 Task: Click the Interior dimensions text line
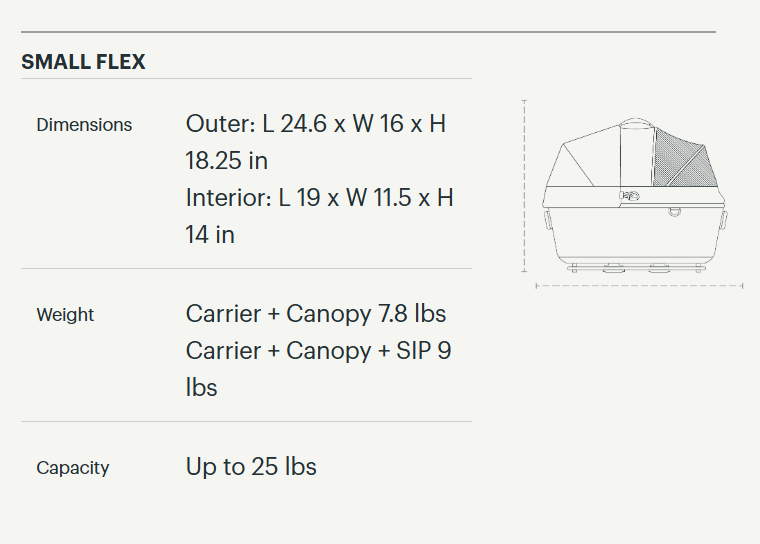coord(320,198)
